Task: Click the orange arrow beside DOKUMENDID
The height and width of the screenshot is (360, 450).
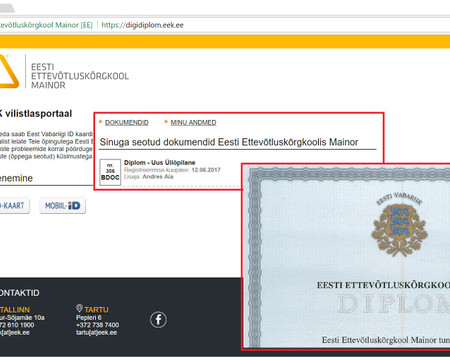Action: pyautogui.click(x=101, y=122)
